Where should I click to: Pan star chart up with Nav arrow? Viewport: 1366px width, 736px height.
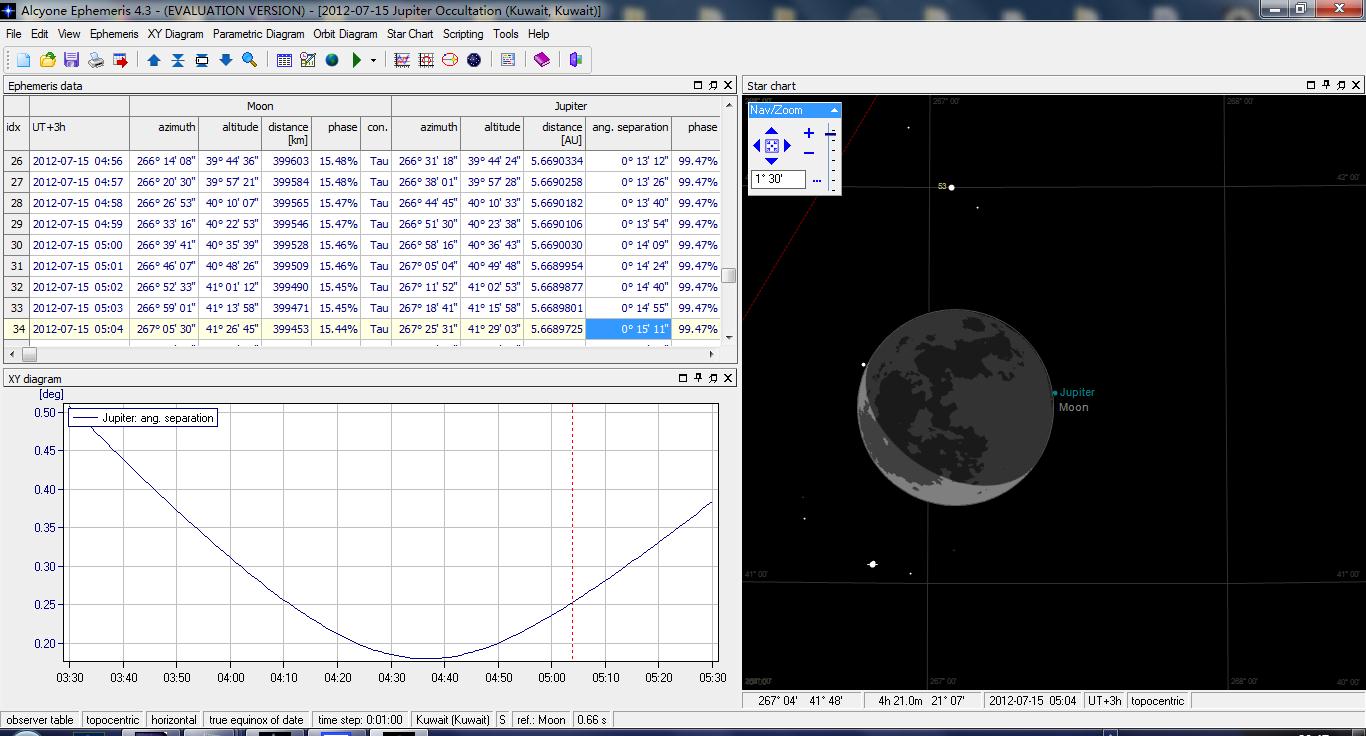pos(772,131)
